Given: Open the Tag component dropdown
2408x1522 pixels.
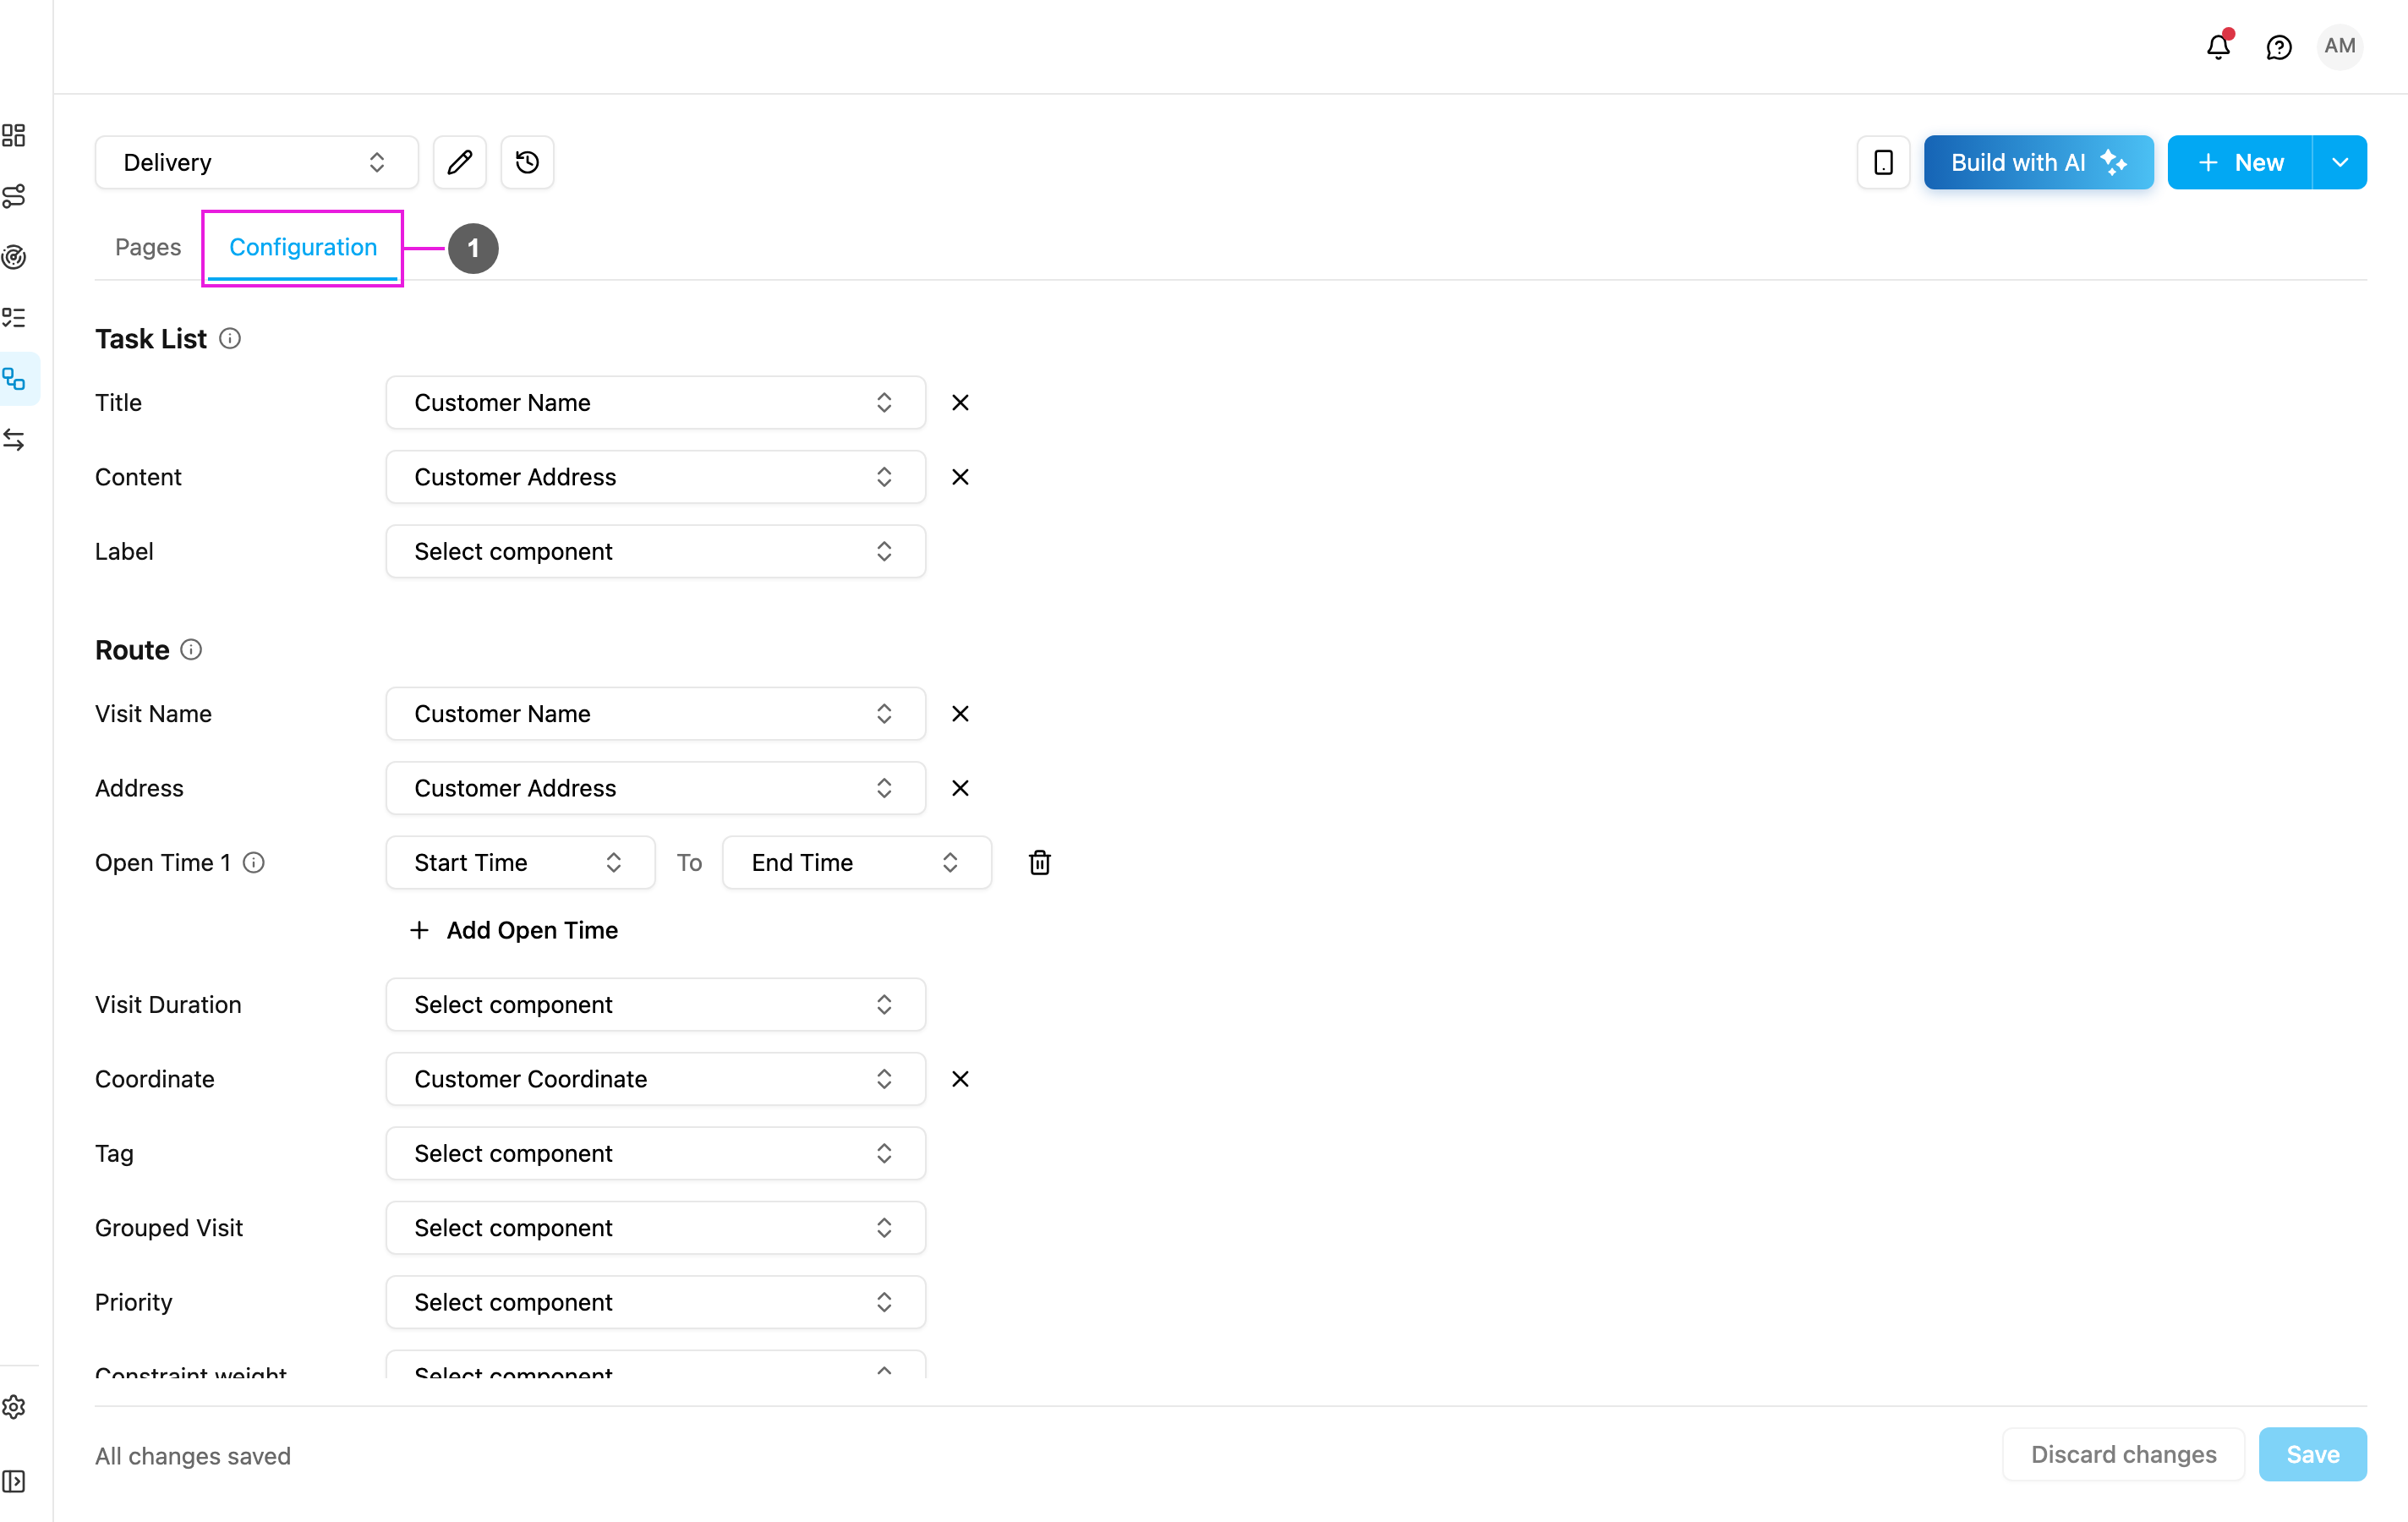Looking at the screenshot, I should click(x=656, y=1153).
